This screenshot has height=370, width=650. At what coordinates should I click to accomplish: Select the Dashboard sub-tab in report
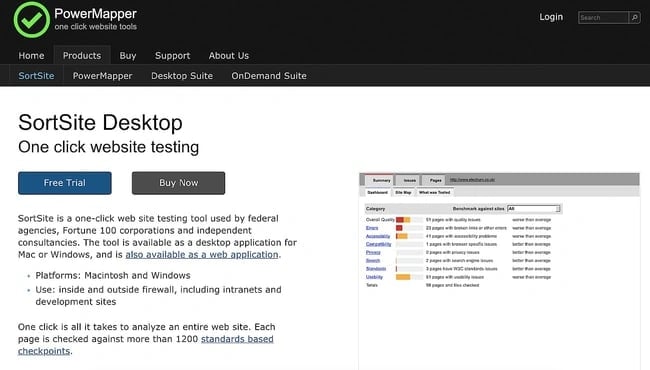(x=377, y=192)
